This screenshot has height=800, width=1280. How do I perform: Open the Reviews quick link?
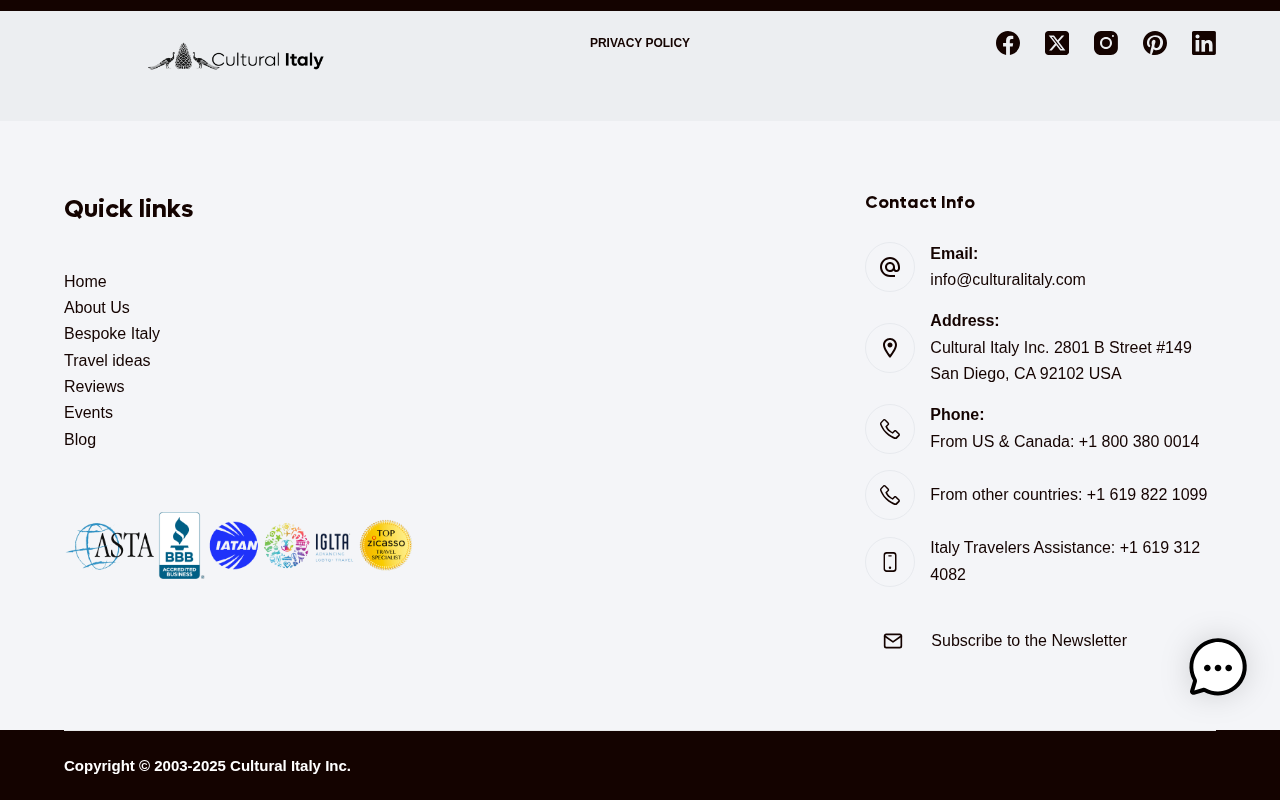point(94,387)
